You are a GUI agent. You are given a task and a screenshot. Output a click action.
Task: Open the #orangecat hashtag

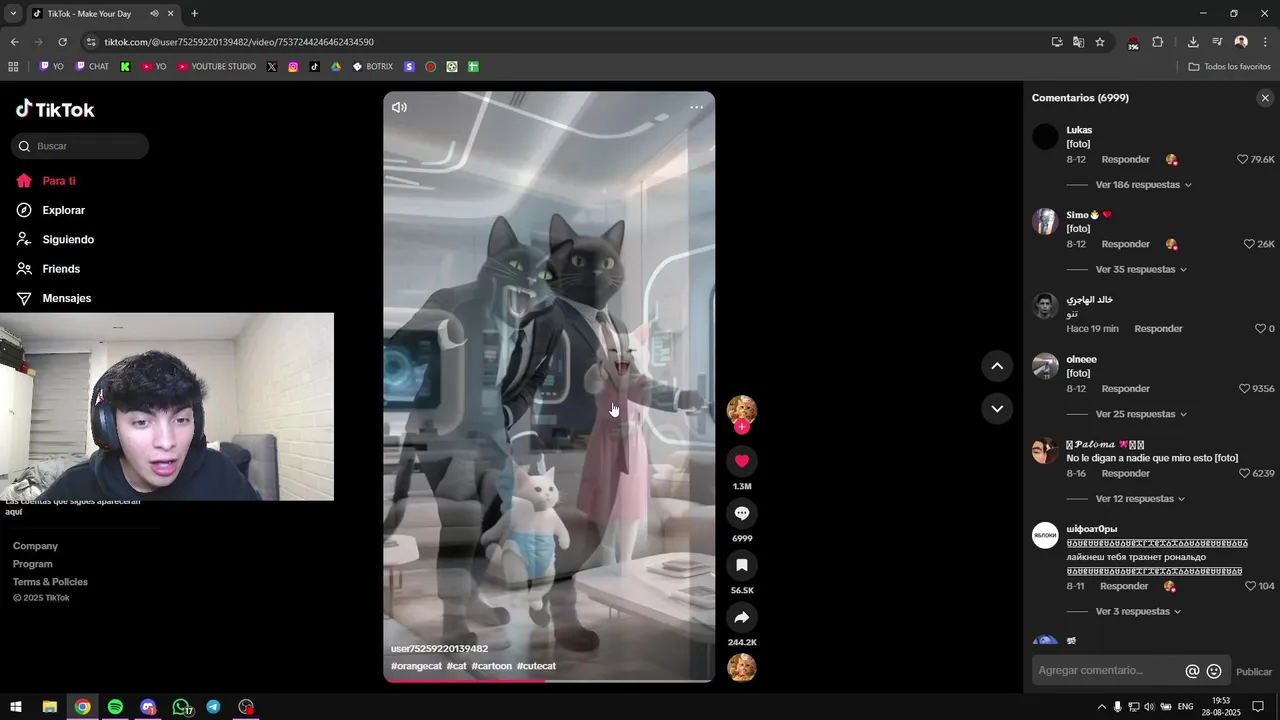(x=416, y=666)
